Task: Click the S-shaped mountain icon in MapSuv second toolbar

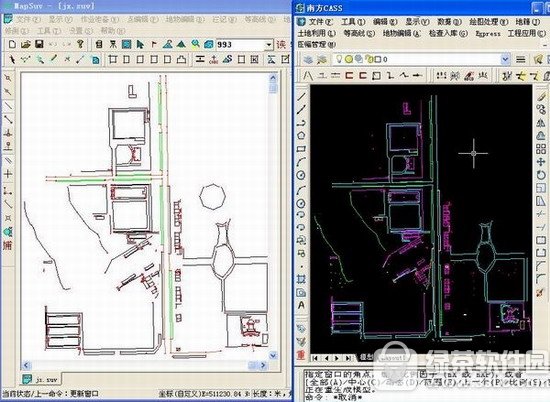Action: pyautogui.click(x=227, y=59)
